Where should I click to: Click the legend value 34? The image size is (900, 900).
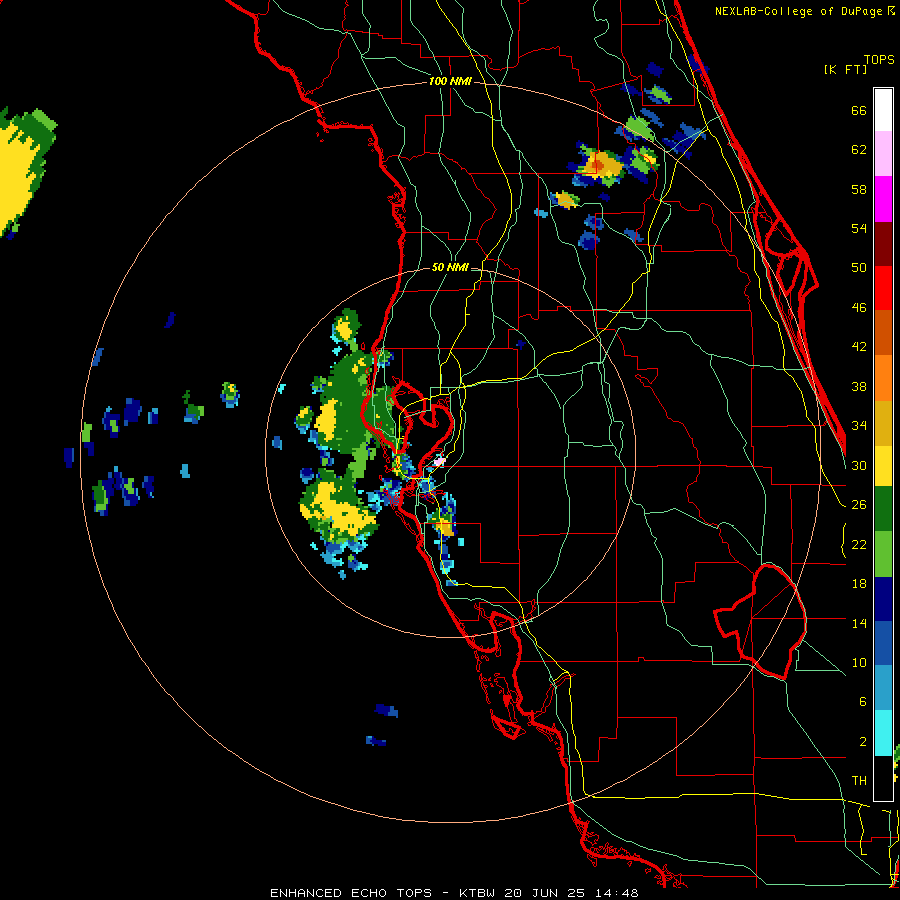859,426
